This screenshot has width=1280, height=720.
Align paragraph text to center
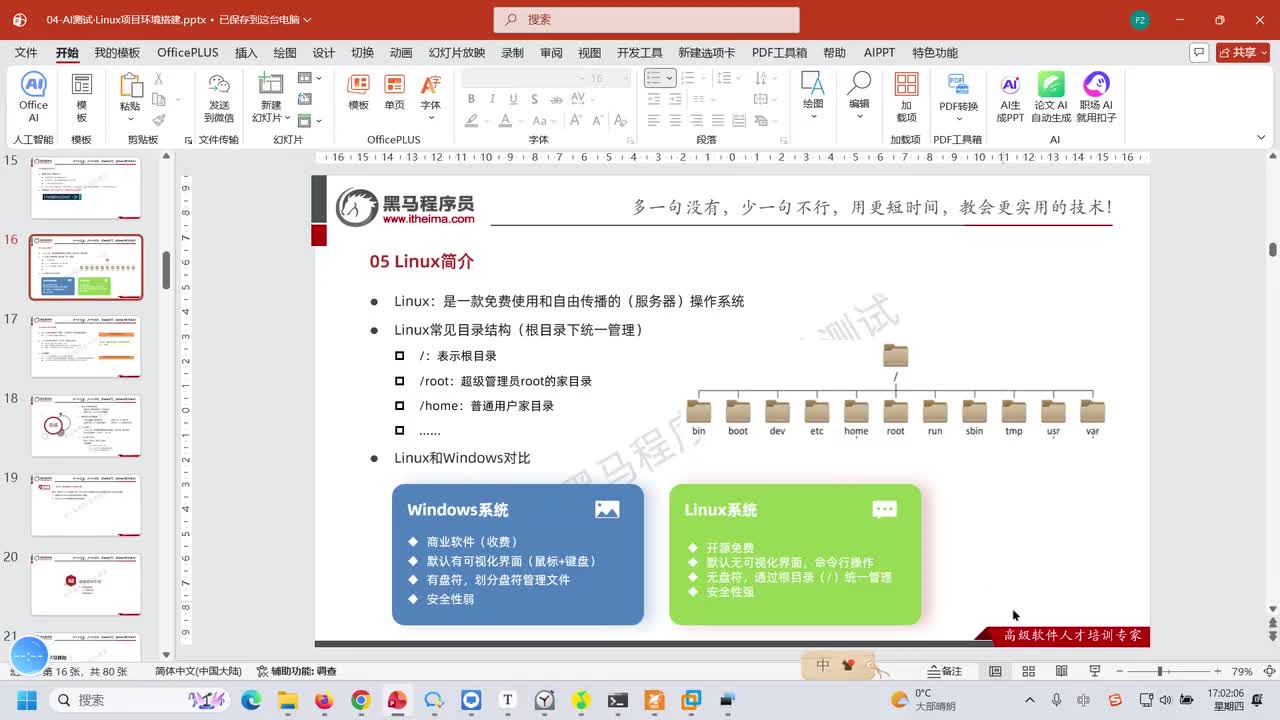[675, 120]
